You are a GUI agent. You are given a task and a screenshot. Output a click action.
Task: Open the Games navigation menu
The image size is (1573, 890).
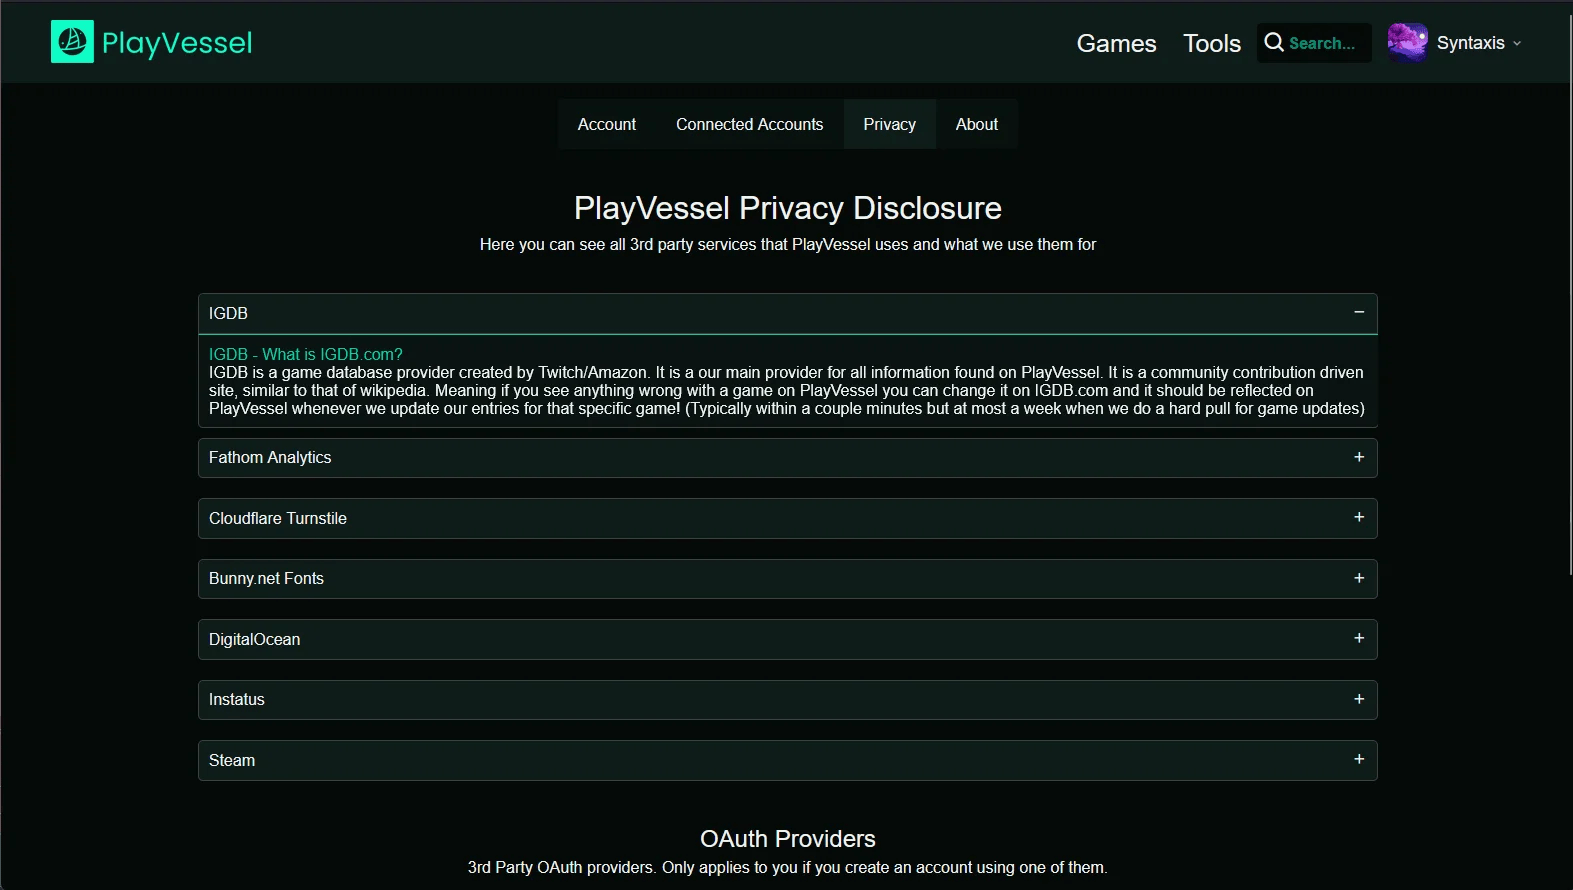click(x=1116, y=43)
